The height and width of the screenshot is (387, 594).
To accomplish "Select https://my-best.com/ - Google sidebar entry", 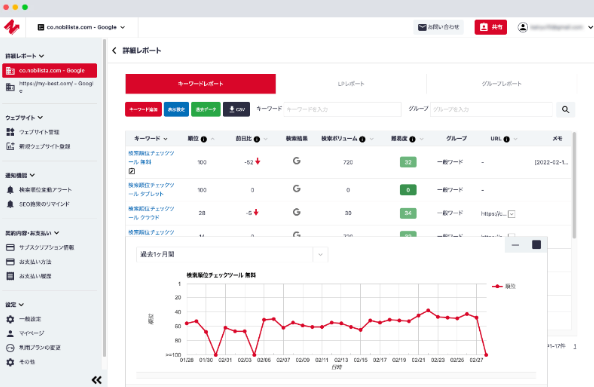I will pos(50,87).
